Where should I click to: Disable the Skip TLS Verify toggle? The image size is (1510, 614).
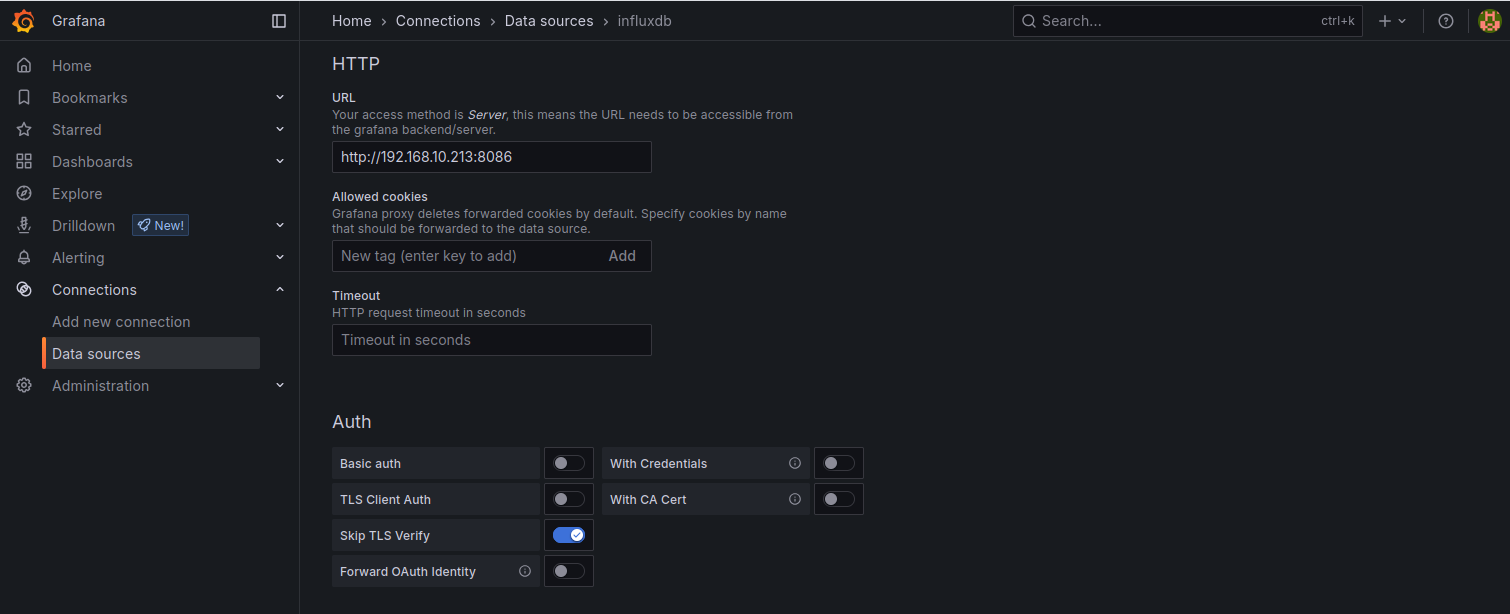coord(569,535)
